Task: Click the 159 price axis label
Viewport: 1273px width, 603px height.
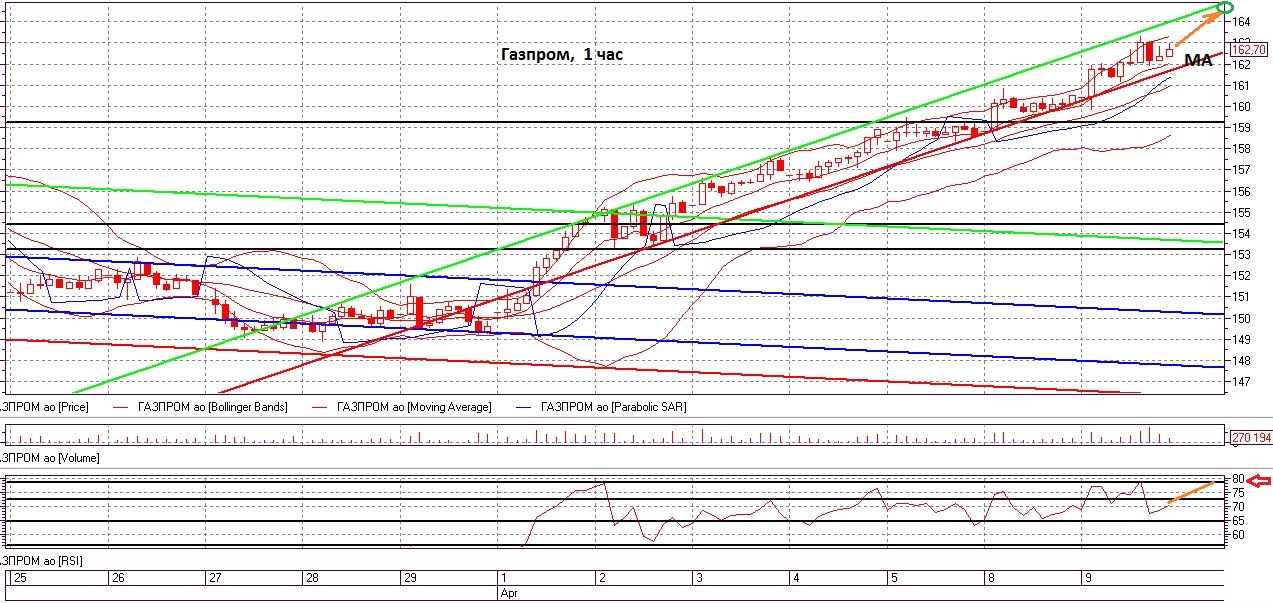Action: coord(1239,128)
